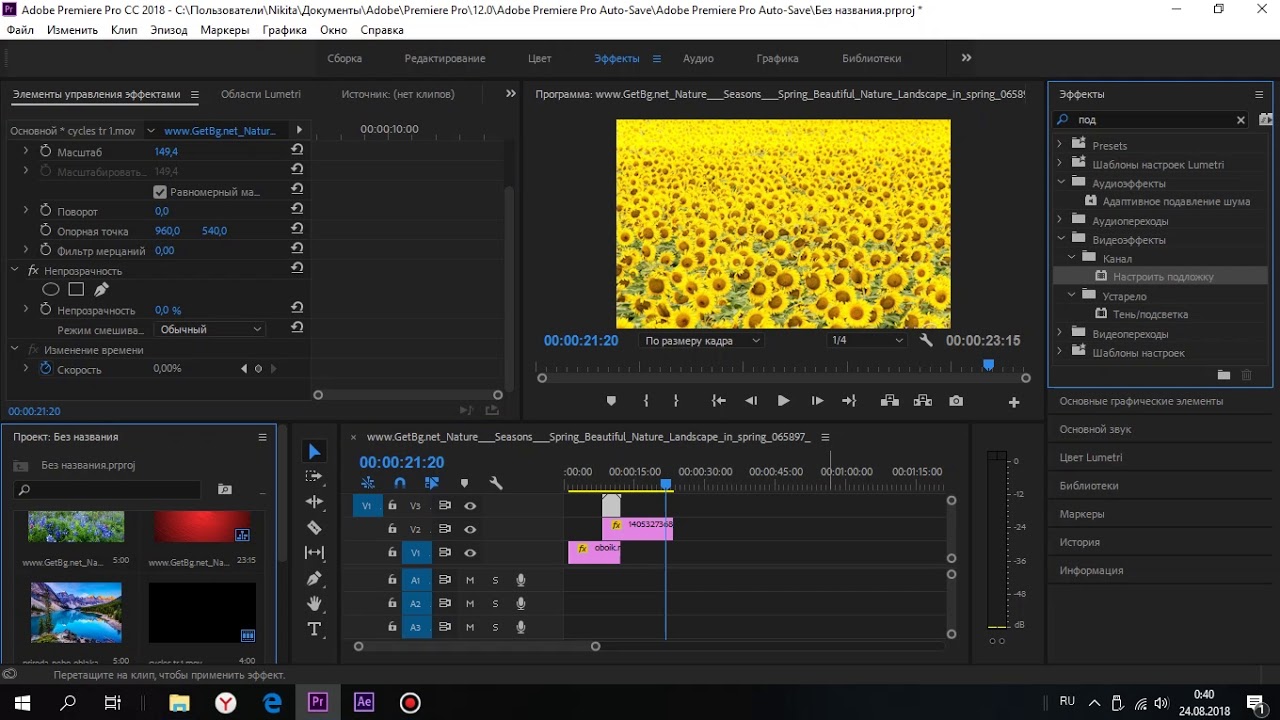Select the Type tool

click(314, 629)
